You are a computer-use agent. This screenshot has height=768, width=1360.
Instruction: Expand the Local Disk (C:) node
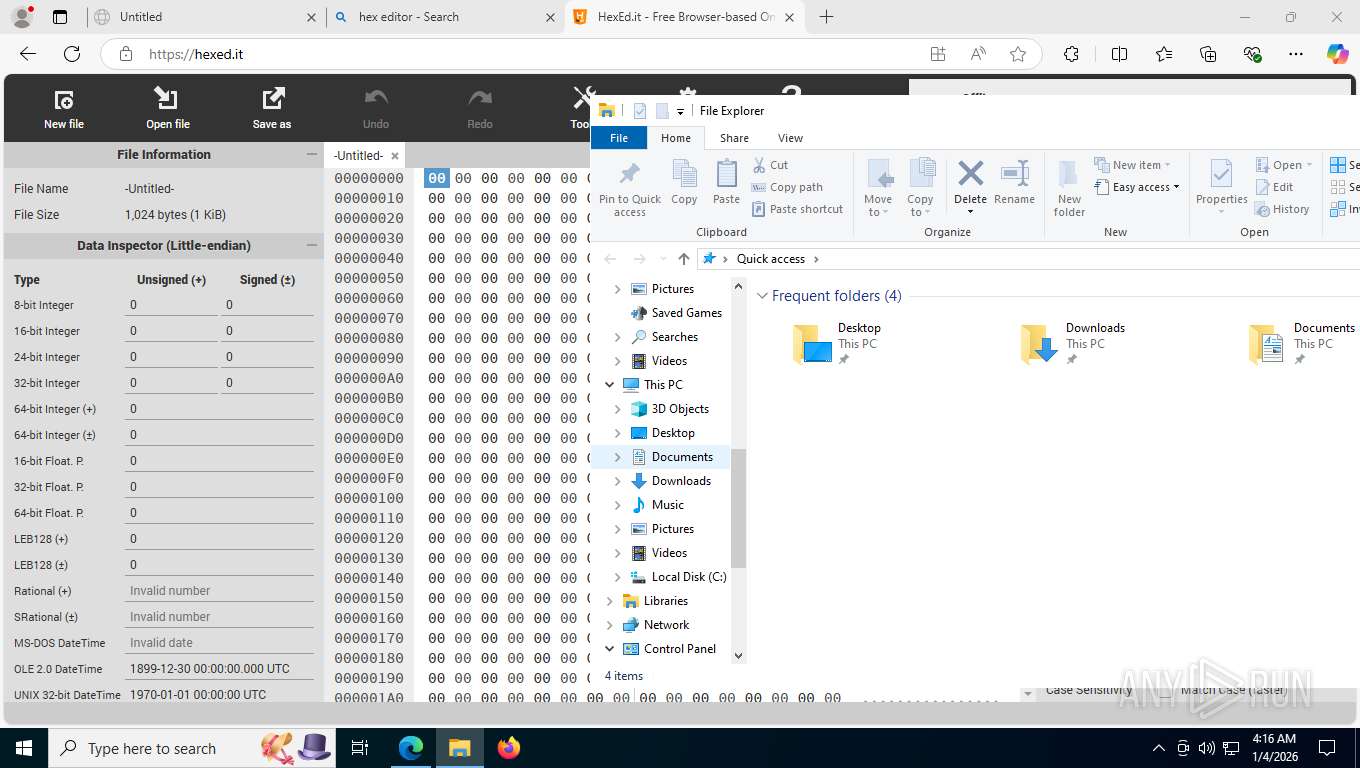(618, 577)
